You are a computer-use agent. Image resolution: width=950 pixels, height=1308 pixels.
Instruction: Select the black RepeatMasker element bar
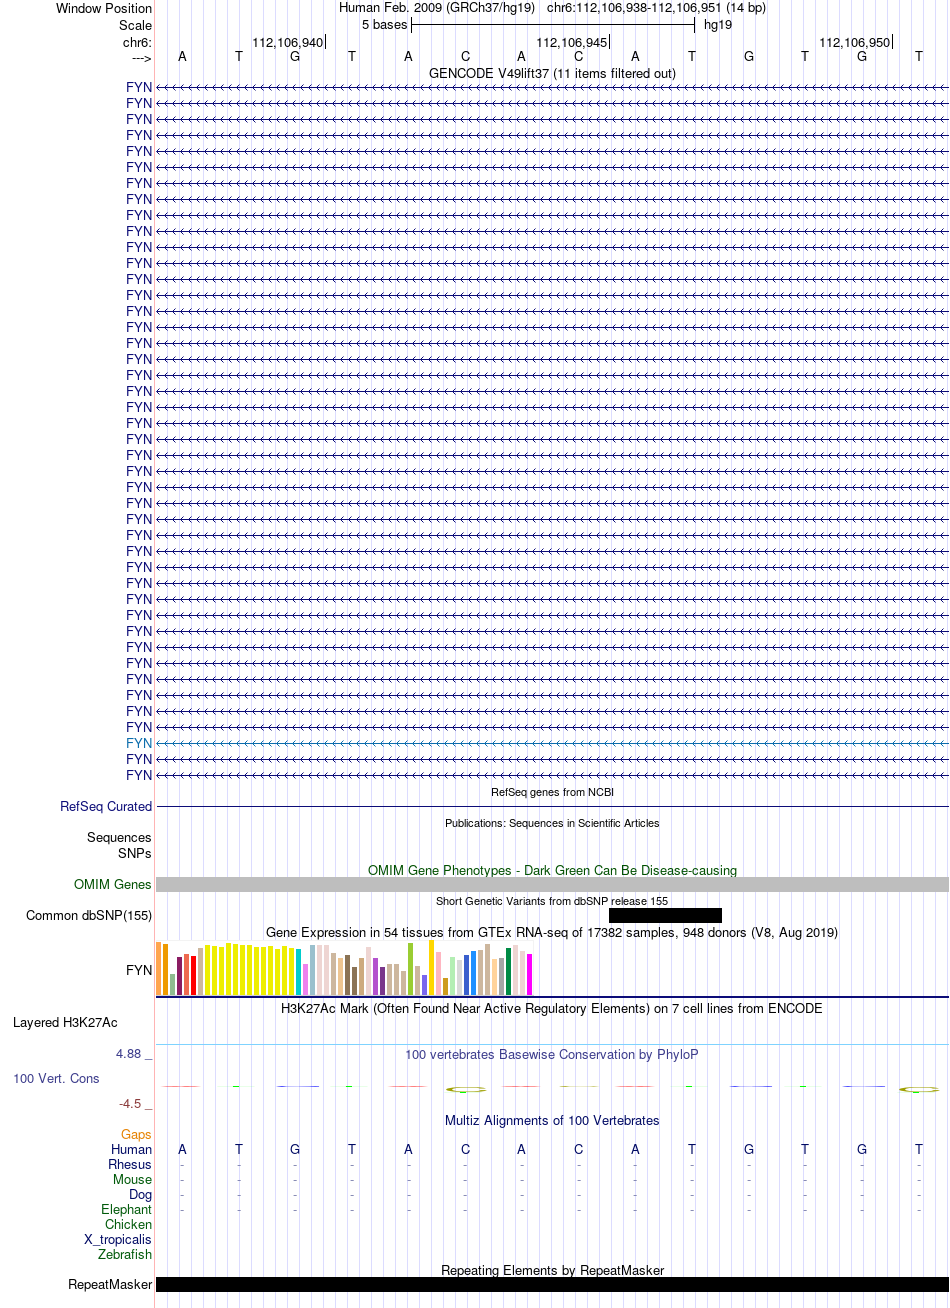click(x=552, y=1284)
